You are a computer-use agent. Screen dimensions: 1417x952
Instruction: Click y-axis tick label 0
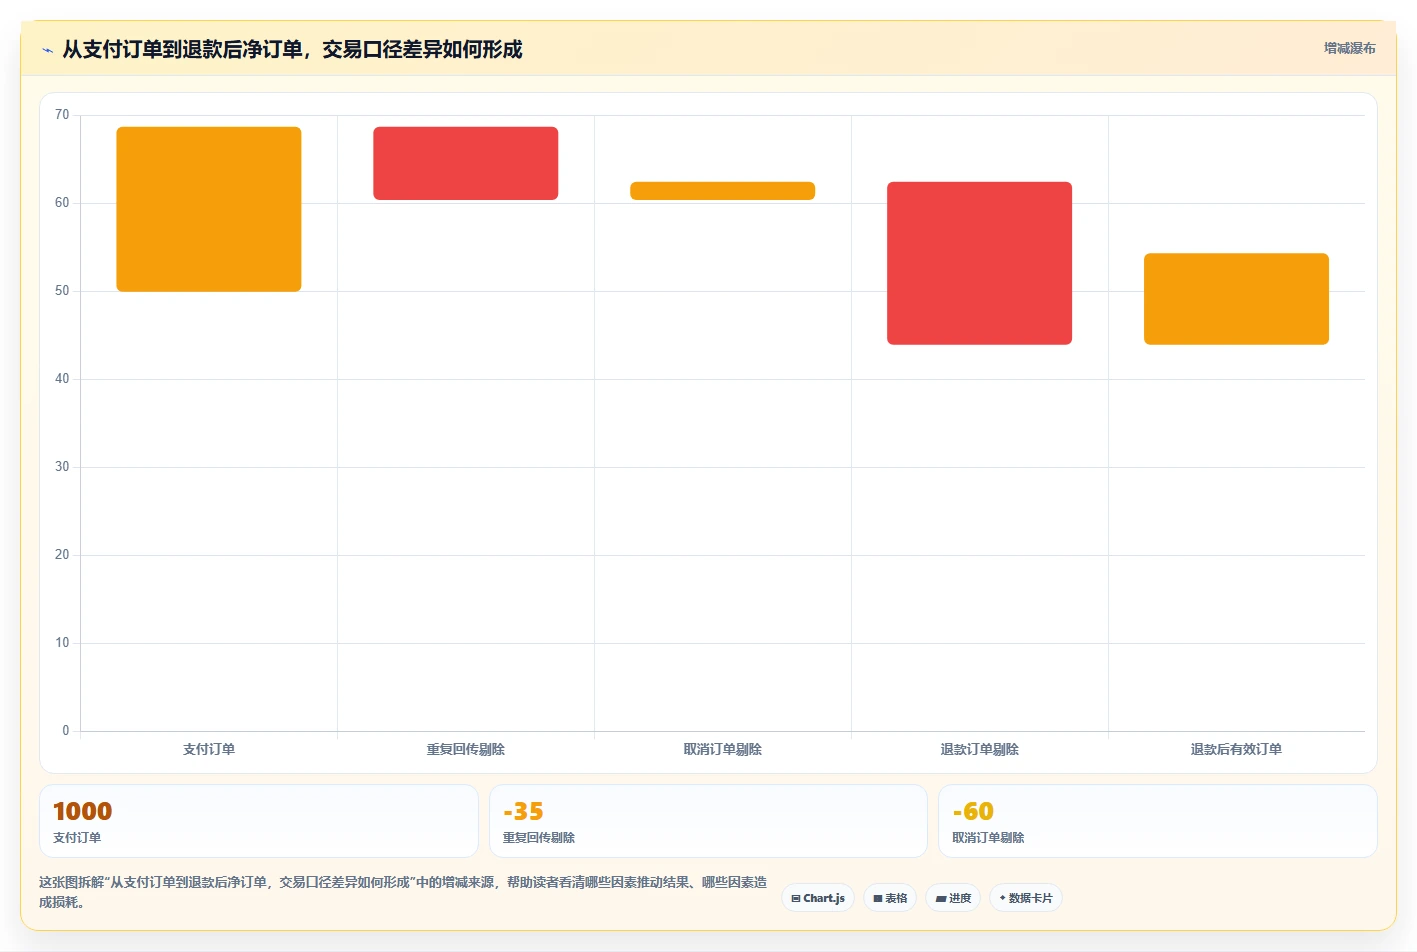click(66, 731)
